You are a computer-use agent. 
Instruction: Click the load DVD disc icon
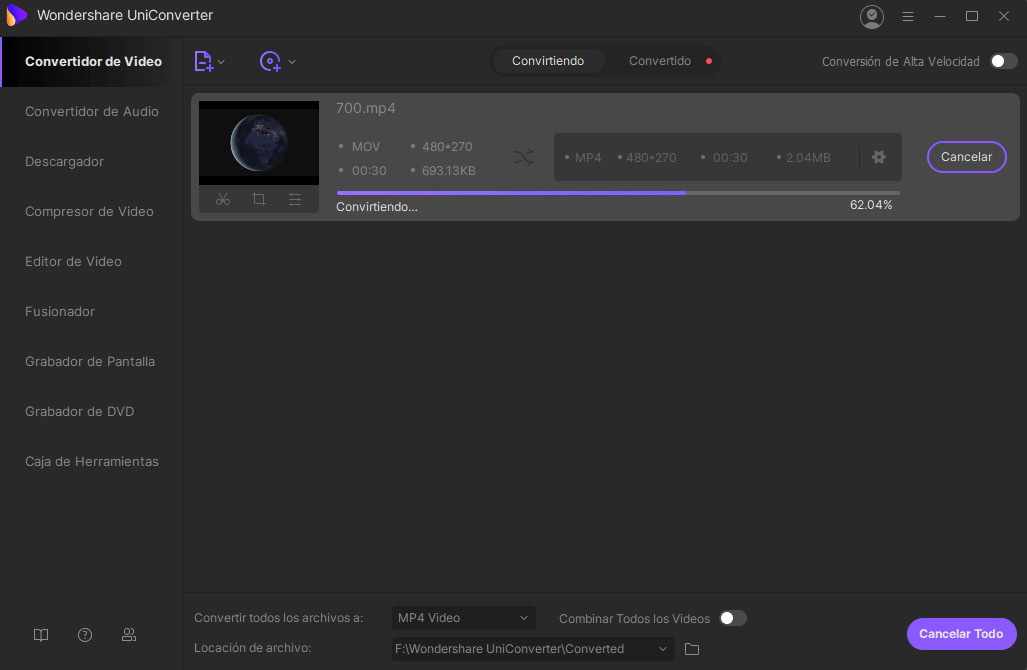coord(269,61)
